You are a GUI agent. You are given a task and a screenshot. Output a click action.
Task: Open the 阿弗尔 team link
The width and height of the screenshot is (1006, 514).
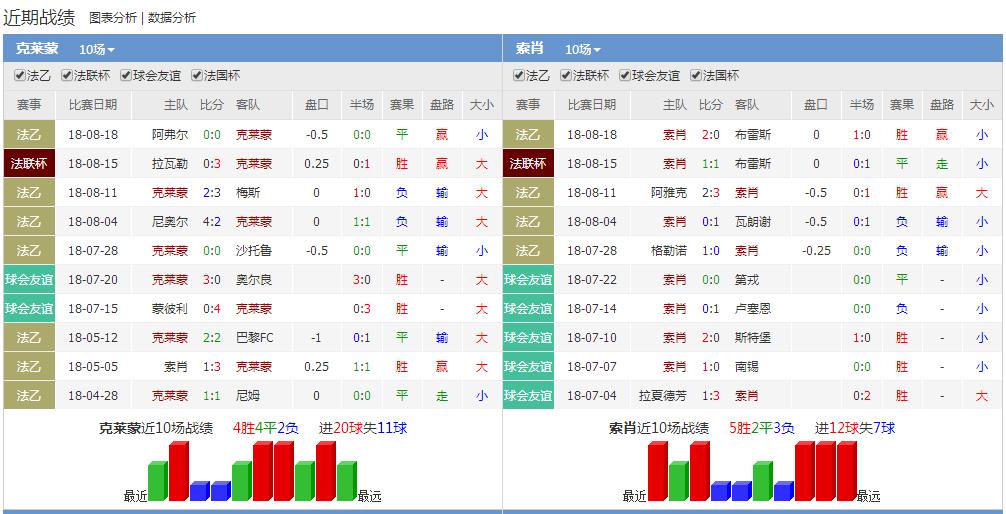tap(169, 134)
